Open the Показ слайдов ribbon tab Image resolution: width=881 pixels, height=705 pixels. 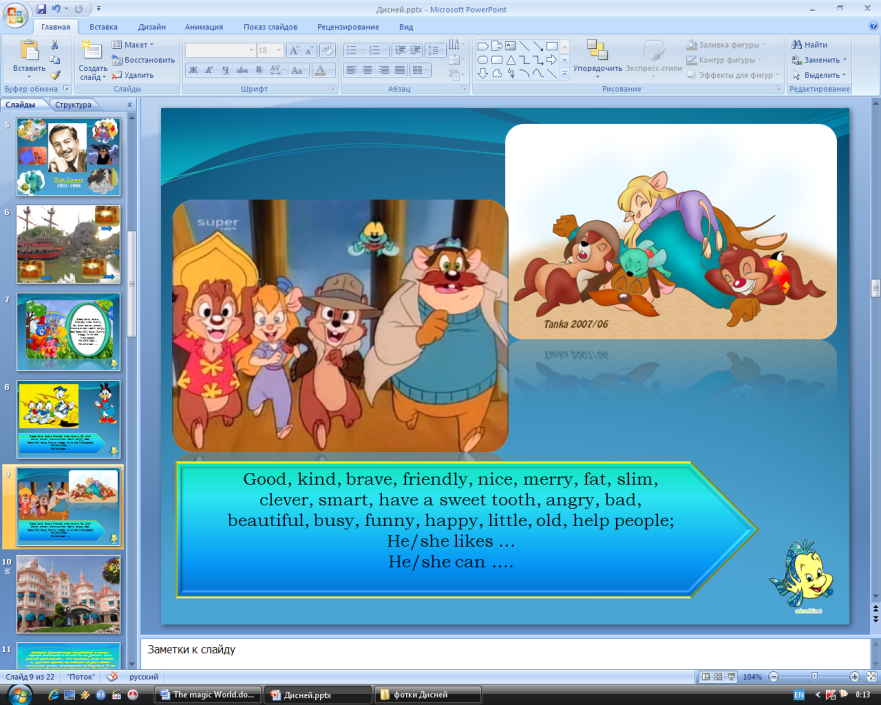tap(270, 27)
